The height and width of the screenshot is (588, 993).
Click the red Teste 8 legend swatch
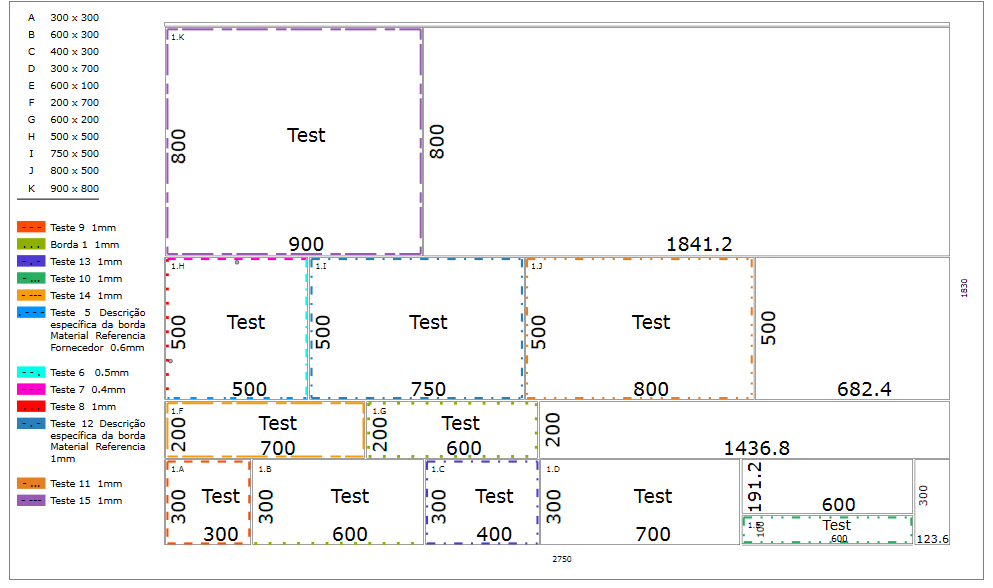[x=31, y=407]
